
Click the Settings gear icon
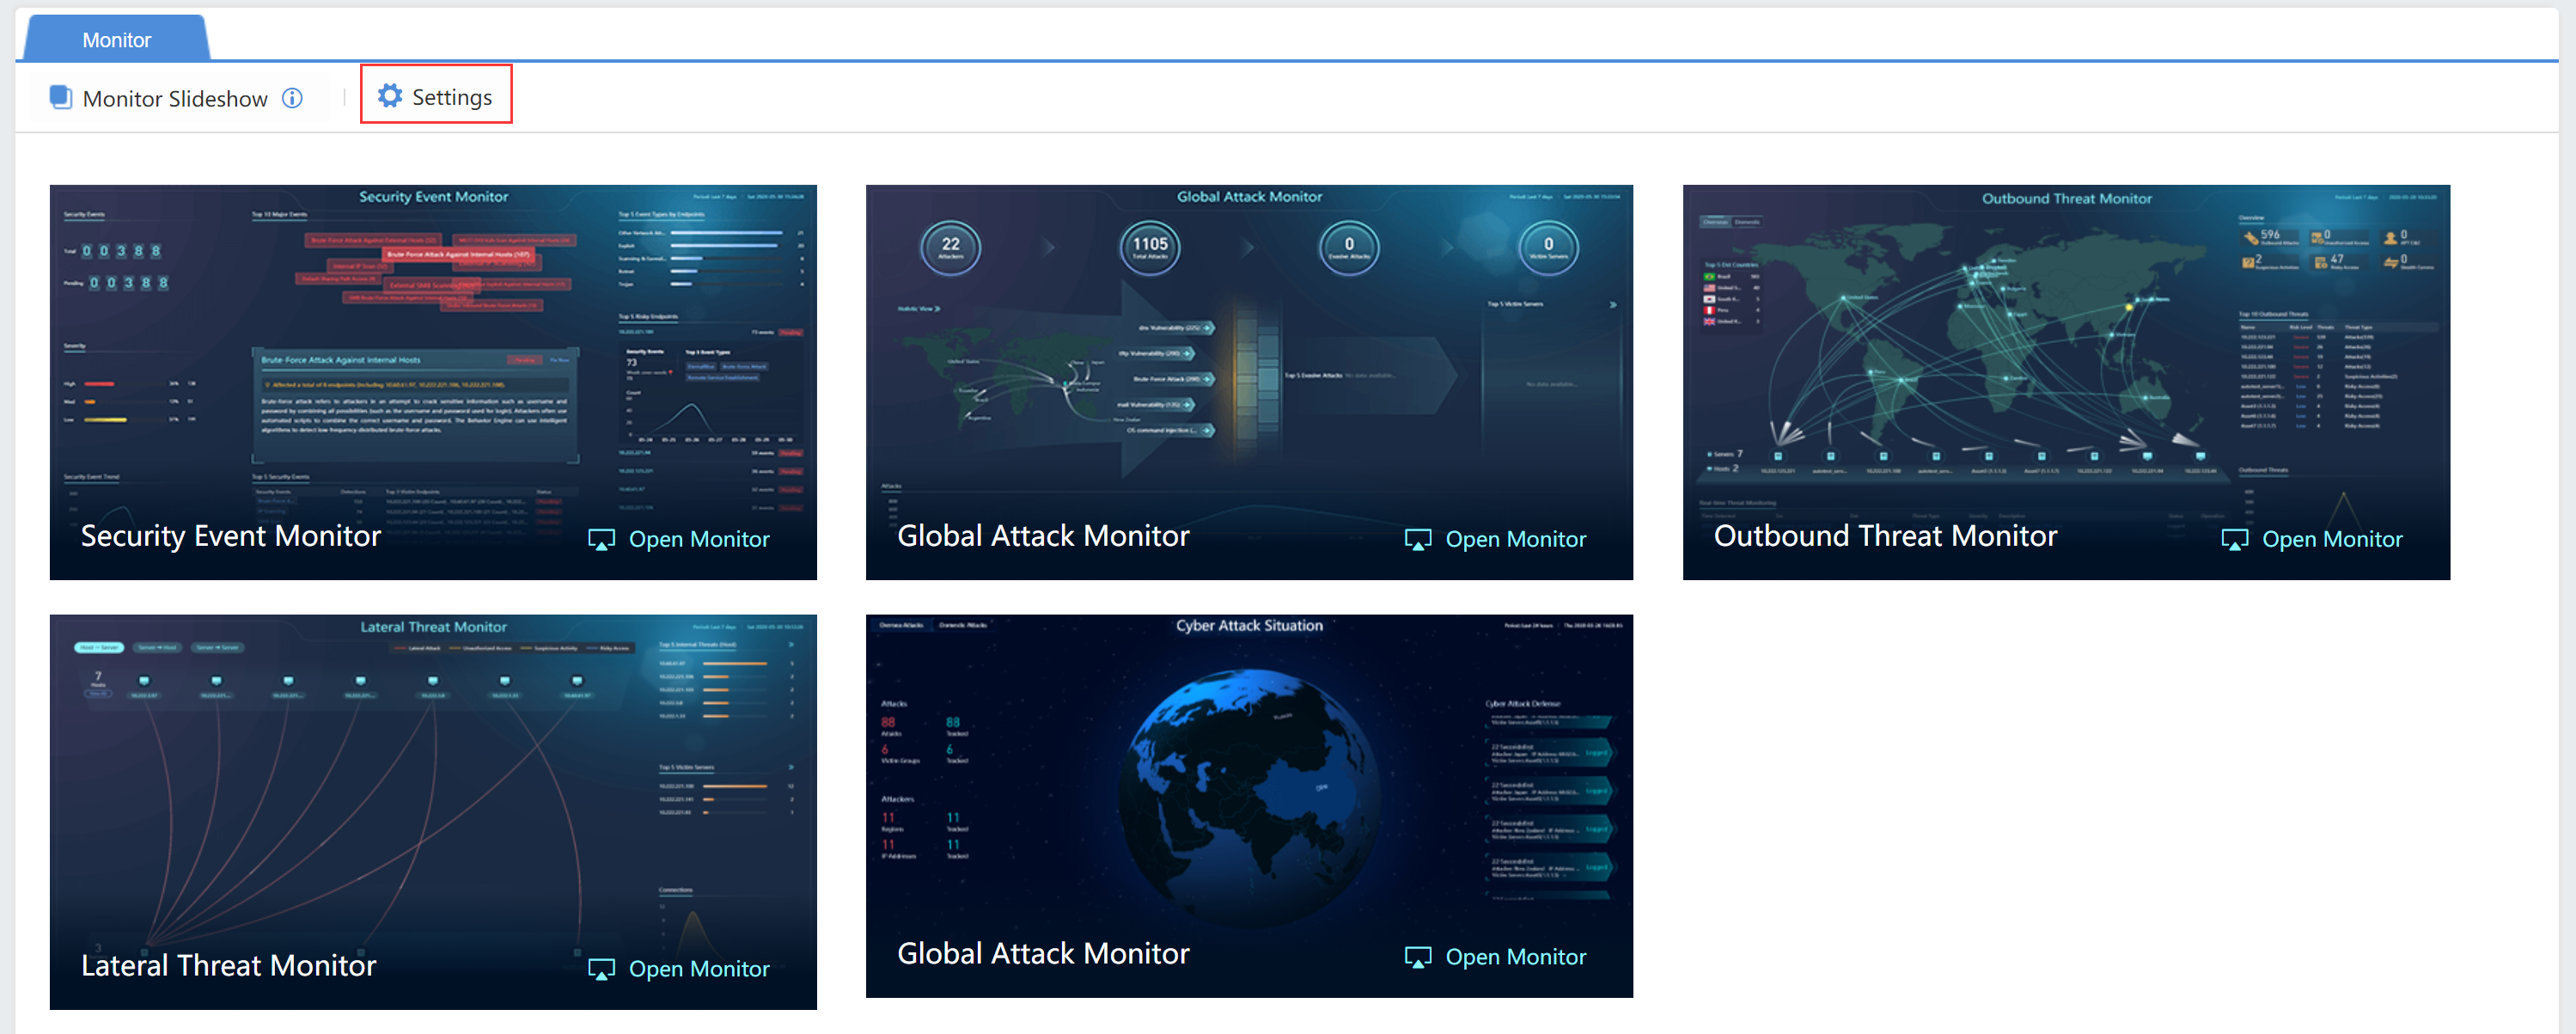(389, 96)
